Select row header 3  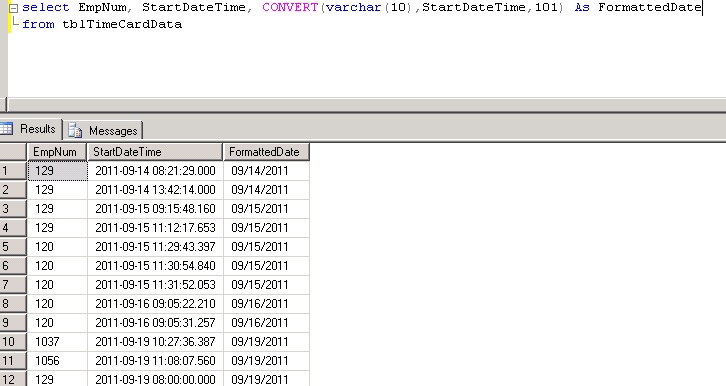point(13,209)
